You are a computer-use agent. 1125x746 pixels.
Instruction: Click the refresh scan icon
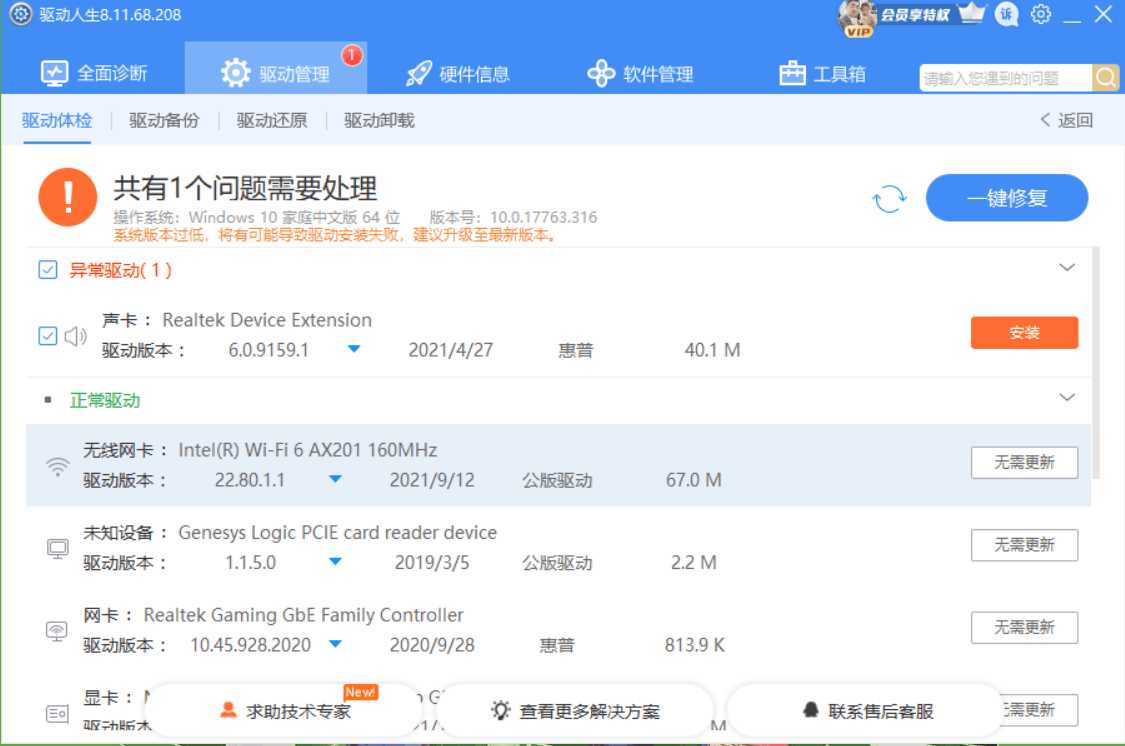click(x=889, y=199)
